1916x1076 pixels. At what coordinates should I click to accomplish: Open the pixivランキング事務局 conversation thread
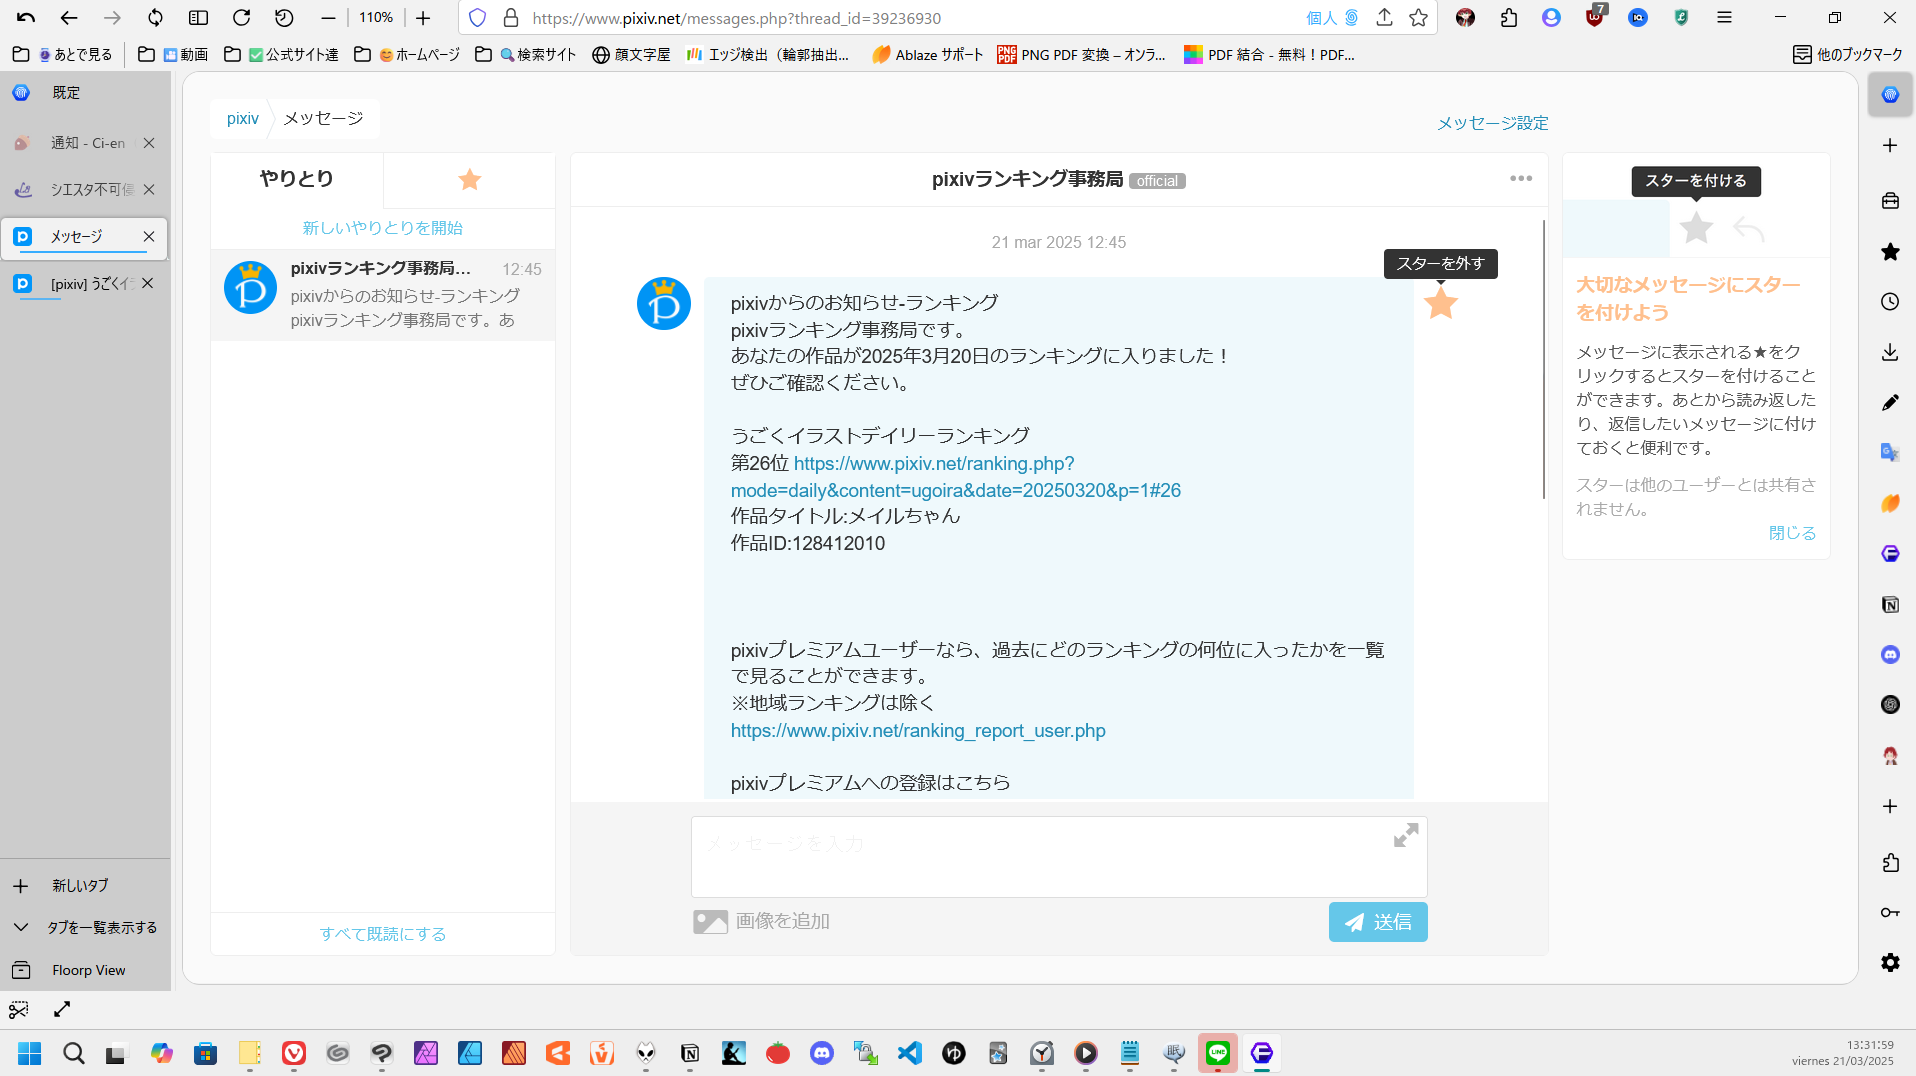click(382, 295)
